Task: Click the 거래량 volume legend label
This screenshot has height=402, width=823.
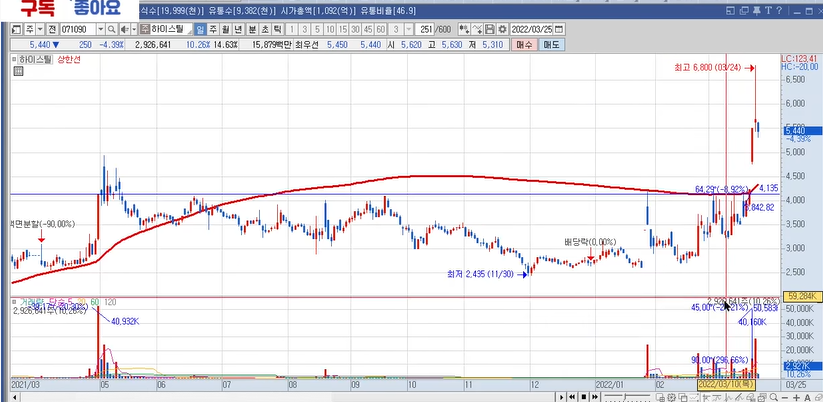Action: coord(31,302)
